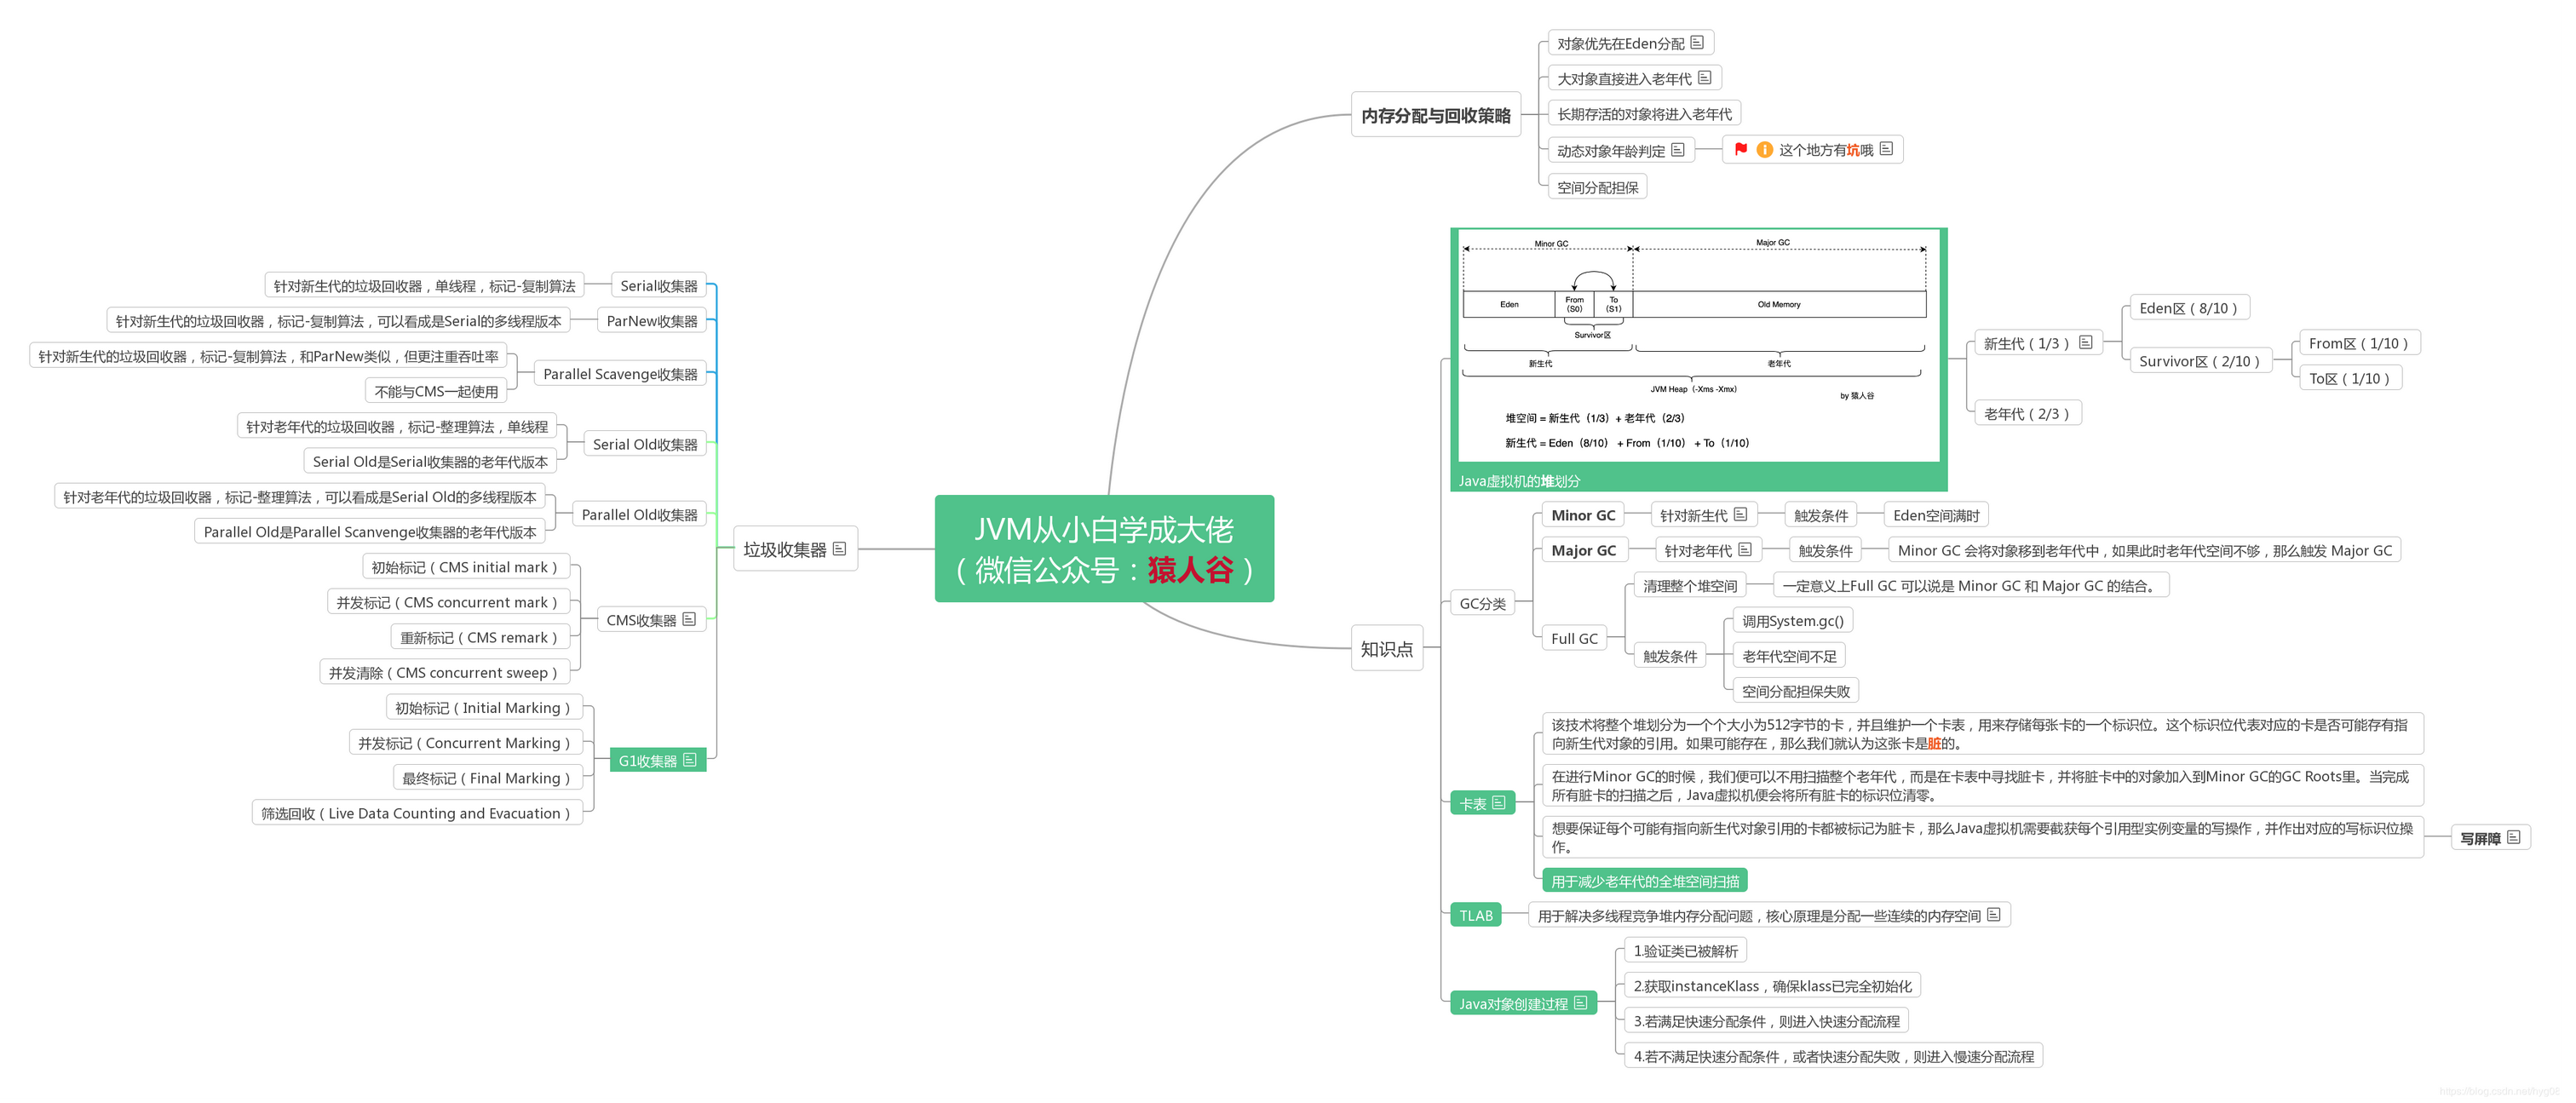
Task: Open the notes icon on "CMS收集器" node
Action: (690, 618)
